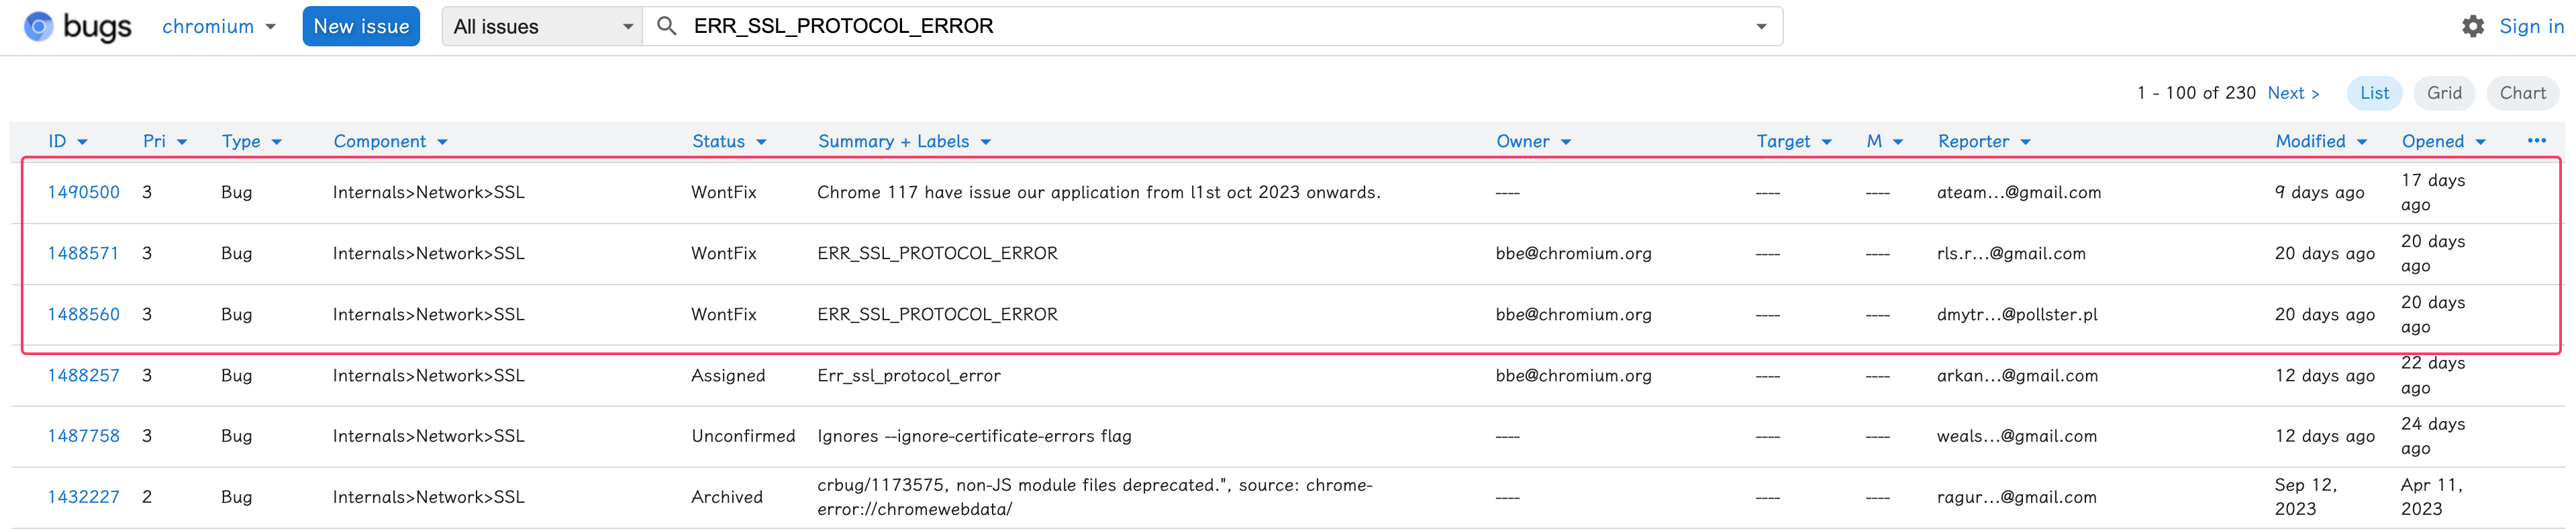Image resolution: width=2576 pixels, height=529 pixels.
Task: Switch to the Chart view
Action: pos(2522,93)
